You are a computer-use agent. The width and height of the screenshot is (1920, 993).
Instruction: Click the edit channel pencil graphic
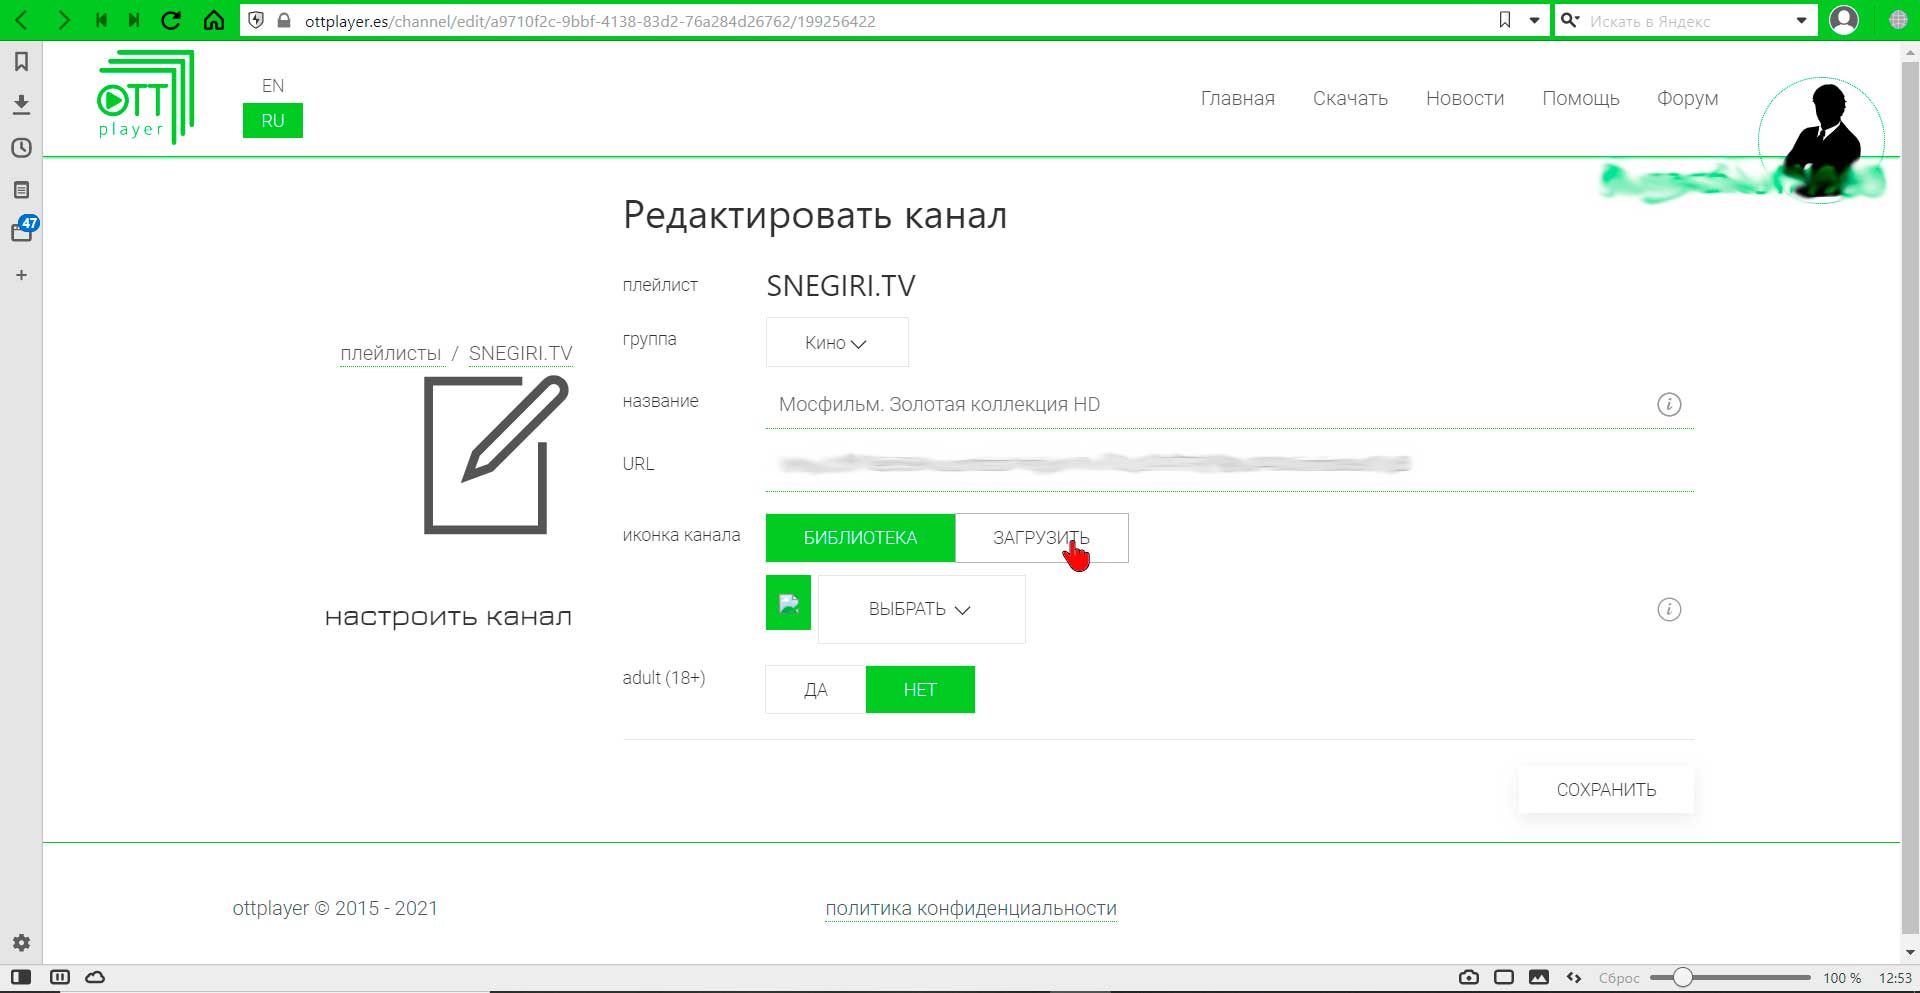[x=496, y=455]
